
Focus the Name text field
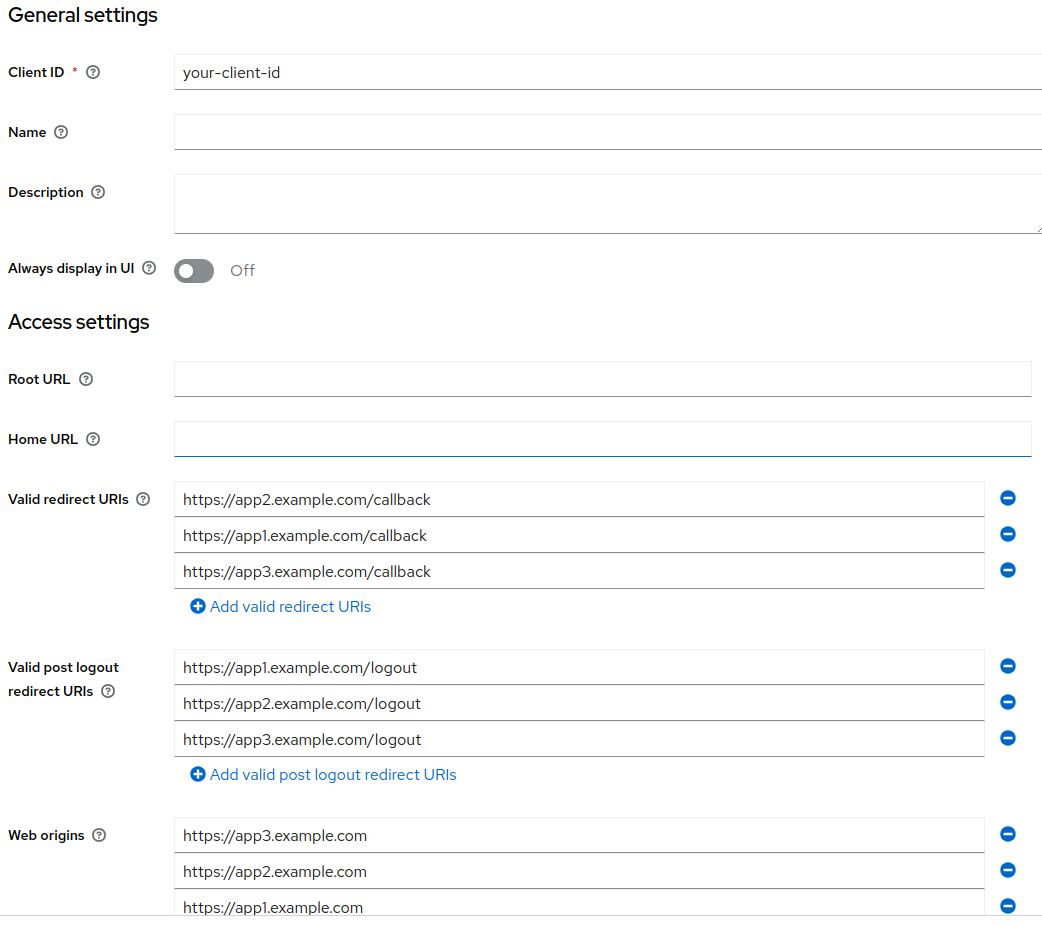(x=607, y=132)
